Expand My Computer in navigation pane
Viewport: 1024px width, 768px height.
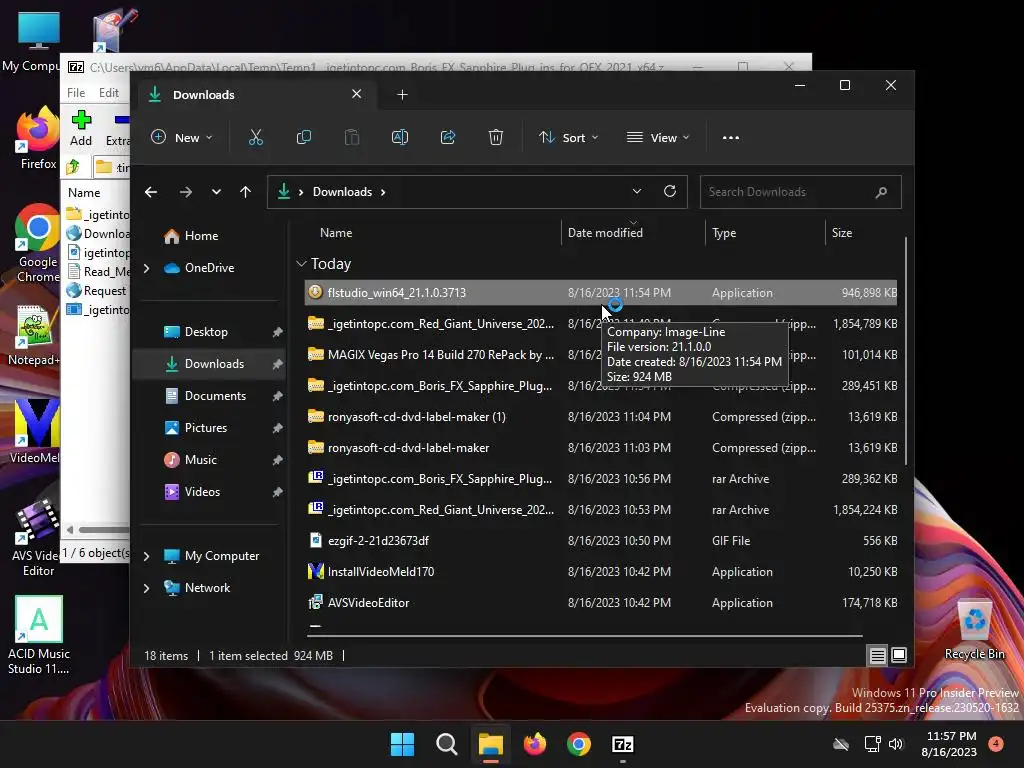pos(146,556)
